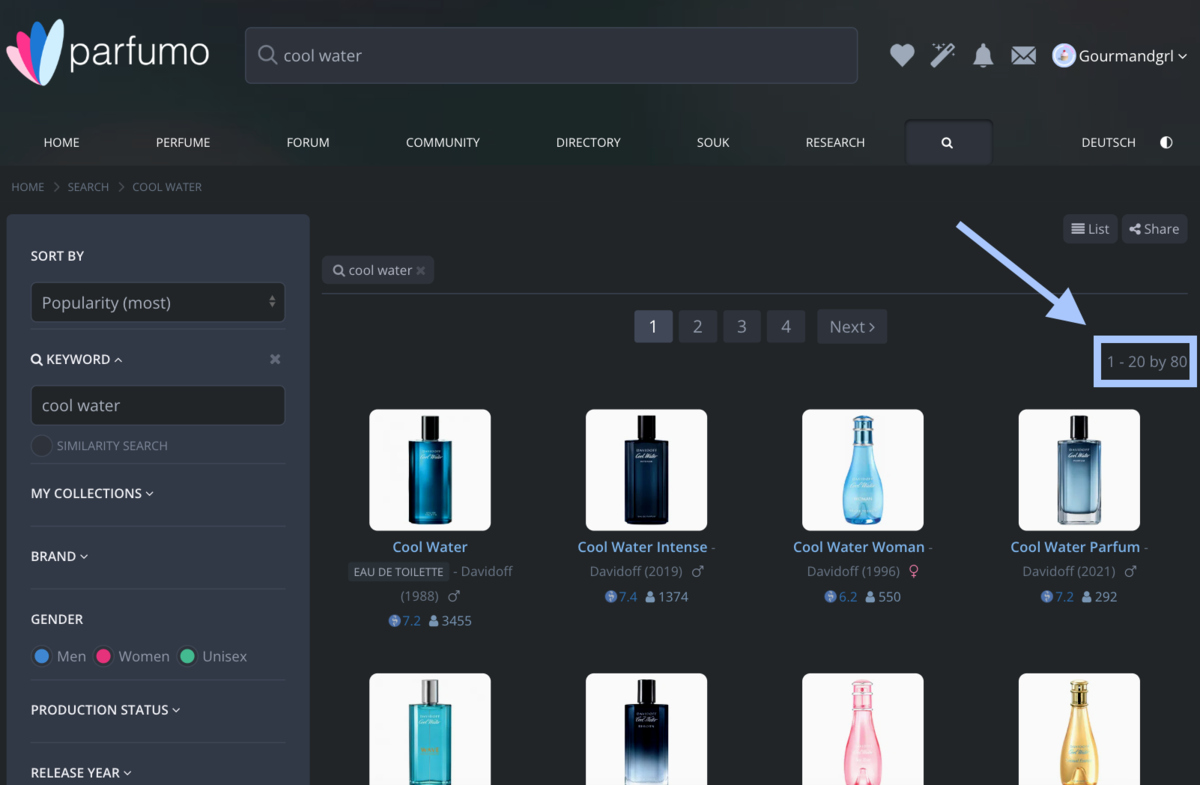Enable the Similarity Search toggle

click(x=42, y=446)
